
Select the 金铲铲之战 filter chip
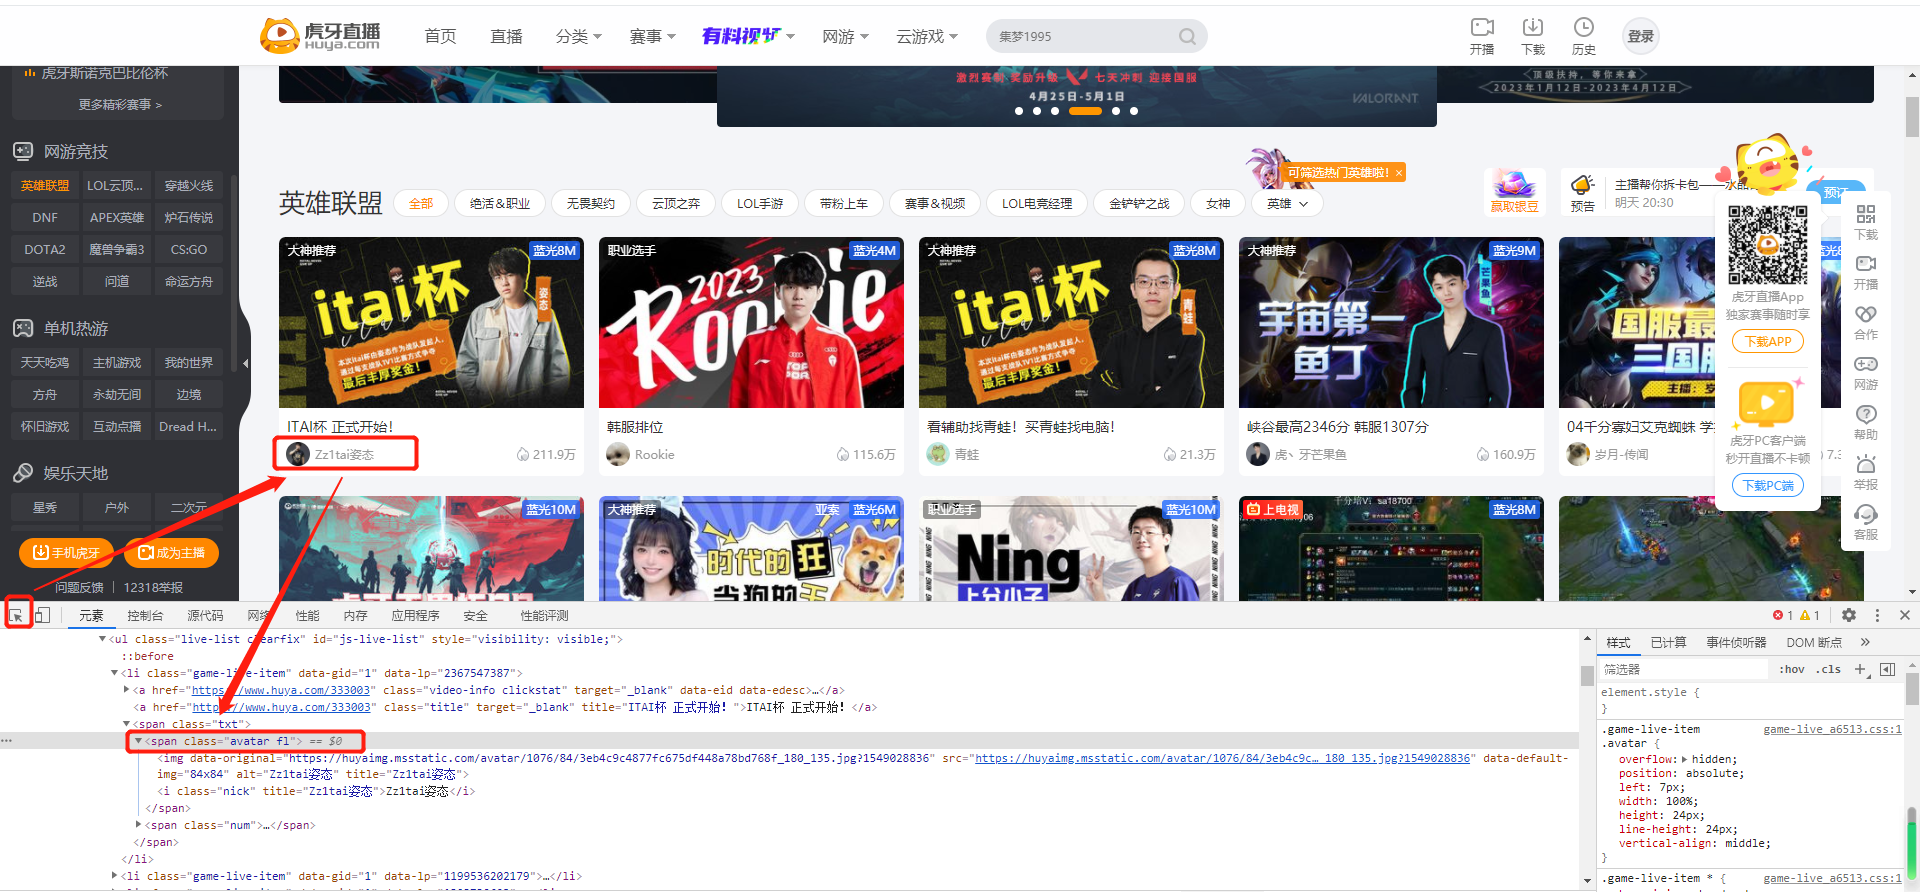(x=1139, y=203)
